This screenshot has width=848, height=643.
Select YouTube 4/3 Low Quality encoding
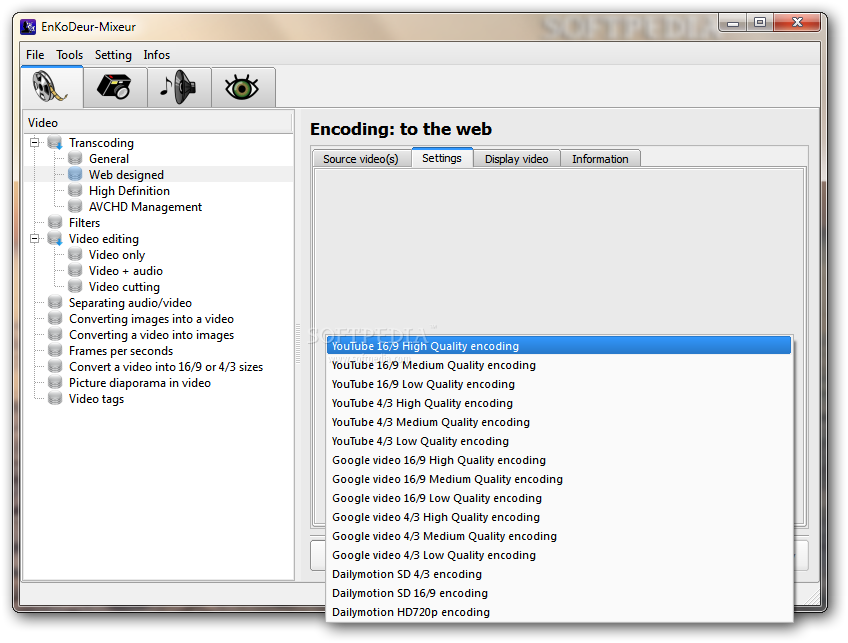click(x=559, y=441)
